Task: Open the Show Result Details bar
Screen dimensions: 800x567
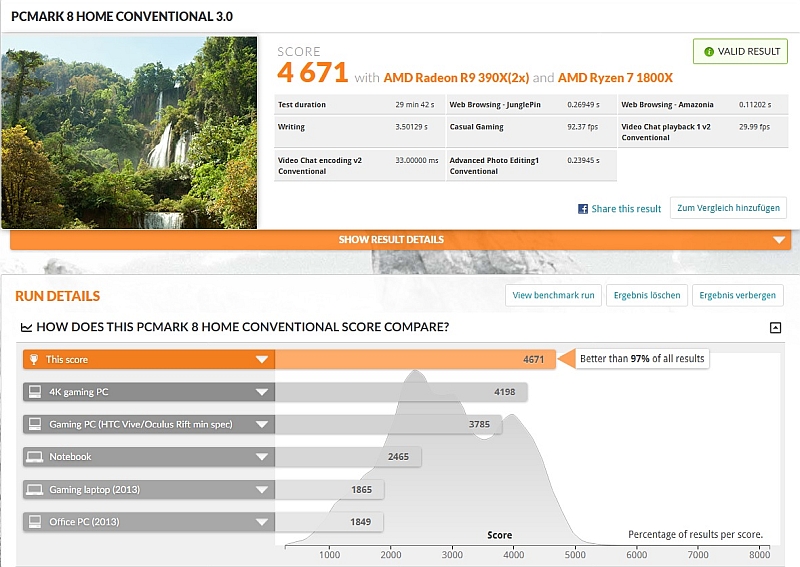Action: click(x=401, y=240)
